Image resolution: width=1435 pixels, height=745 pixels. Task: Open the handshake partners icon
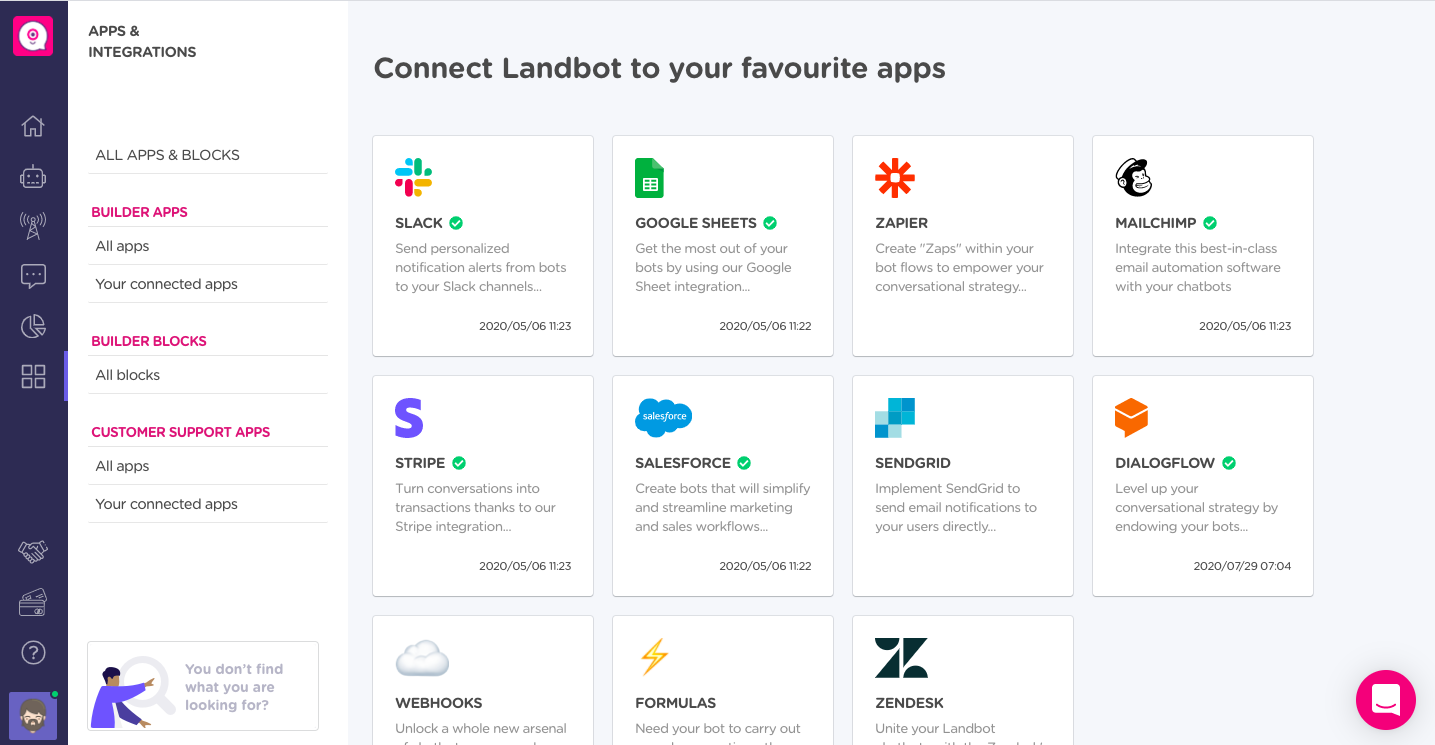[33, 551]
